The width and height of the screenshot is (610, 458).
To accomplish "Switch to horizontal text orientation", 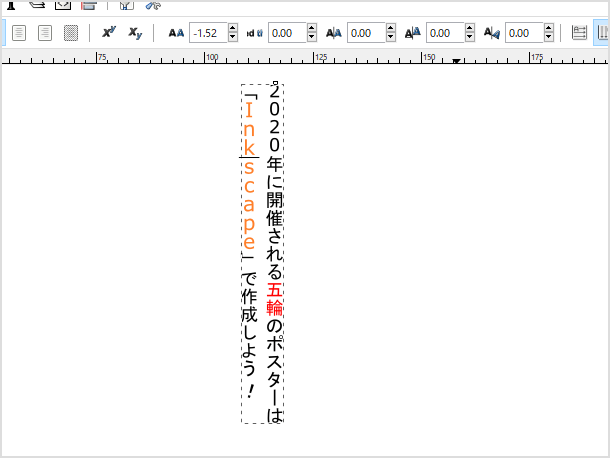I will 579,33.
